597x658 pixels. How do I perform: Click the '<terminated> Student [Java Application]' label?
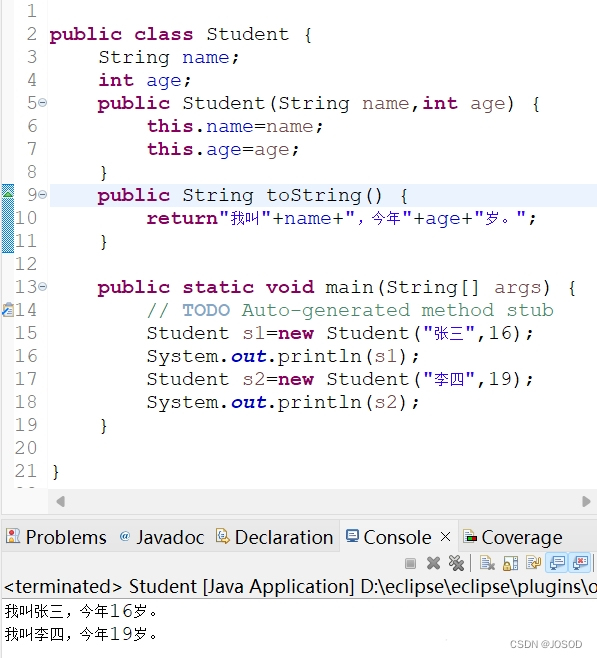click(179, 587)
